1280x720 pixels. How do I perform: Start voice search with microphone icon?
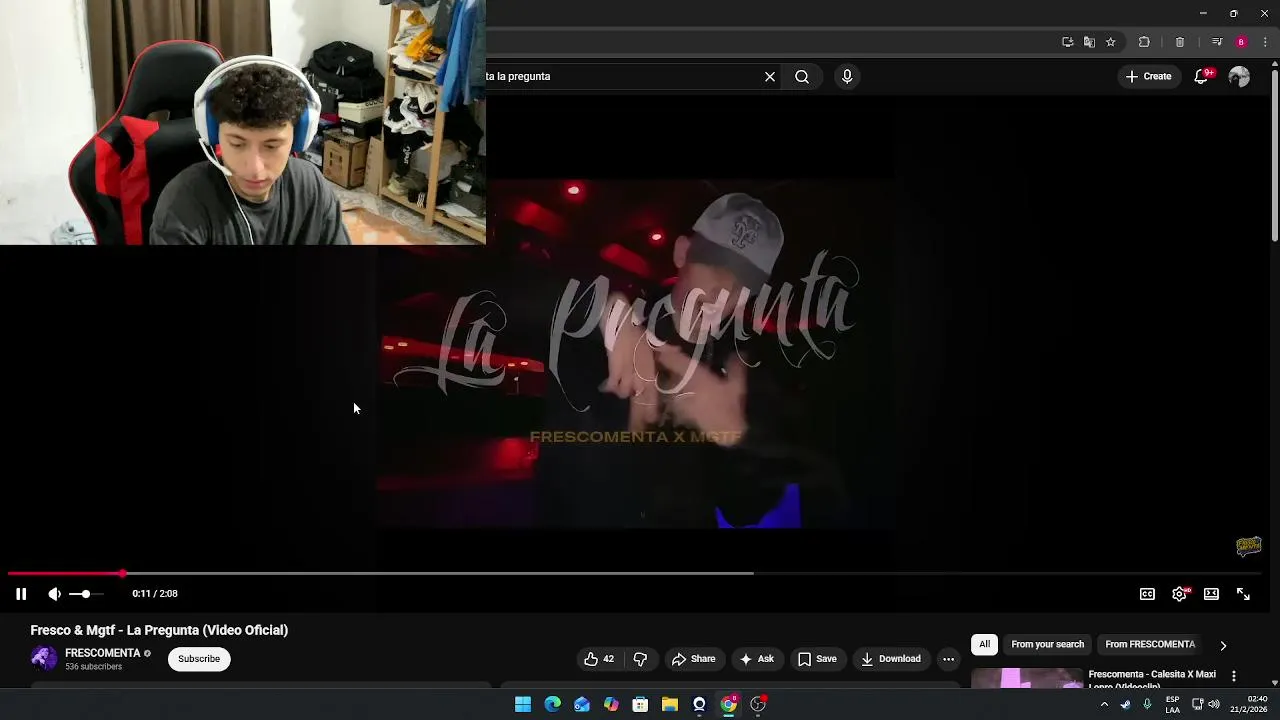point(847,76)
